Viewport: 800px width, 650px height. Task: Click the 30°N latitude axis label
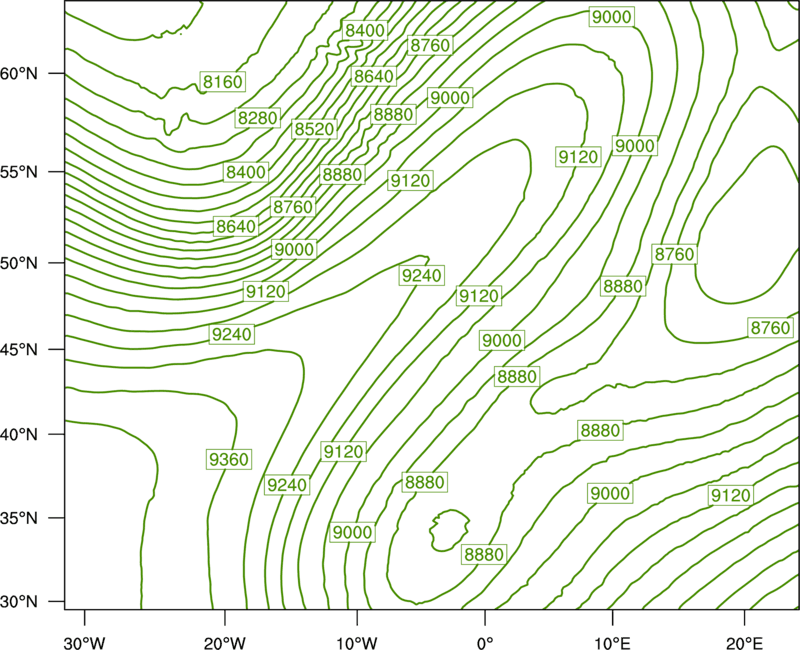click(x=19, y=602)
